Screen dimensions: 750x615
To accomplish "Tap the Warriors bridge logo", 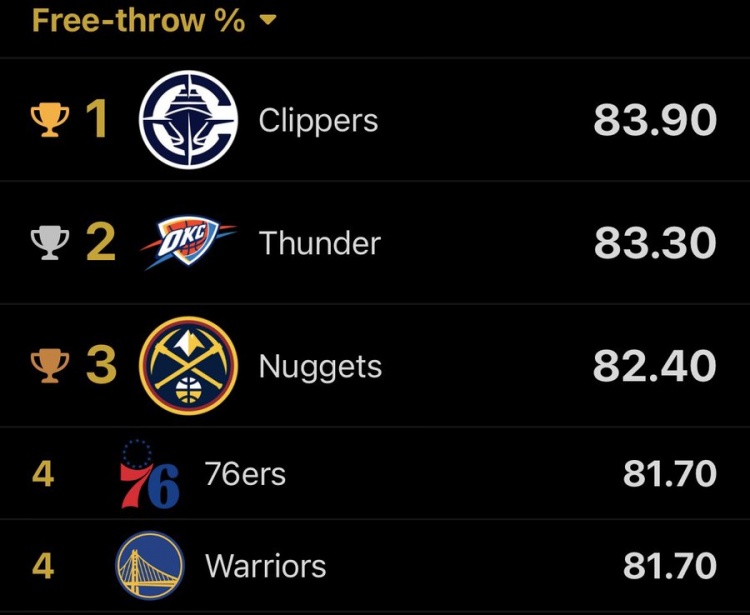I will [150, 566].
